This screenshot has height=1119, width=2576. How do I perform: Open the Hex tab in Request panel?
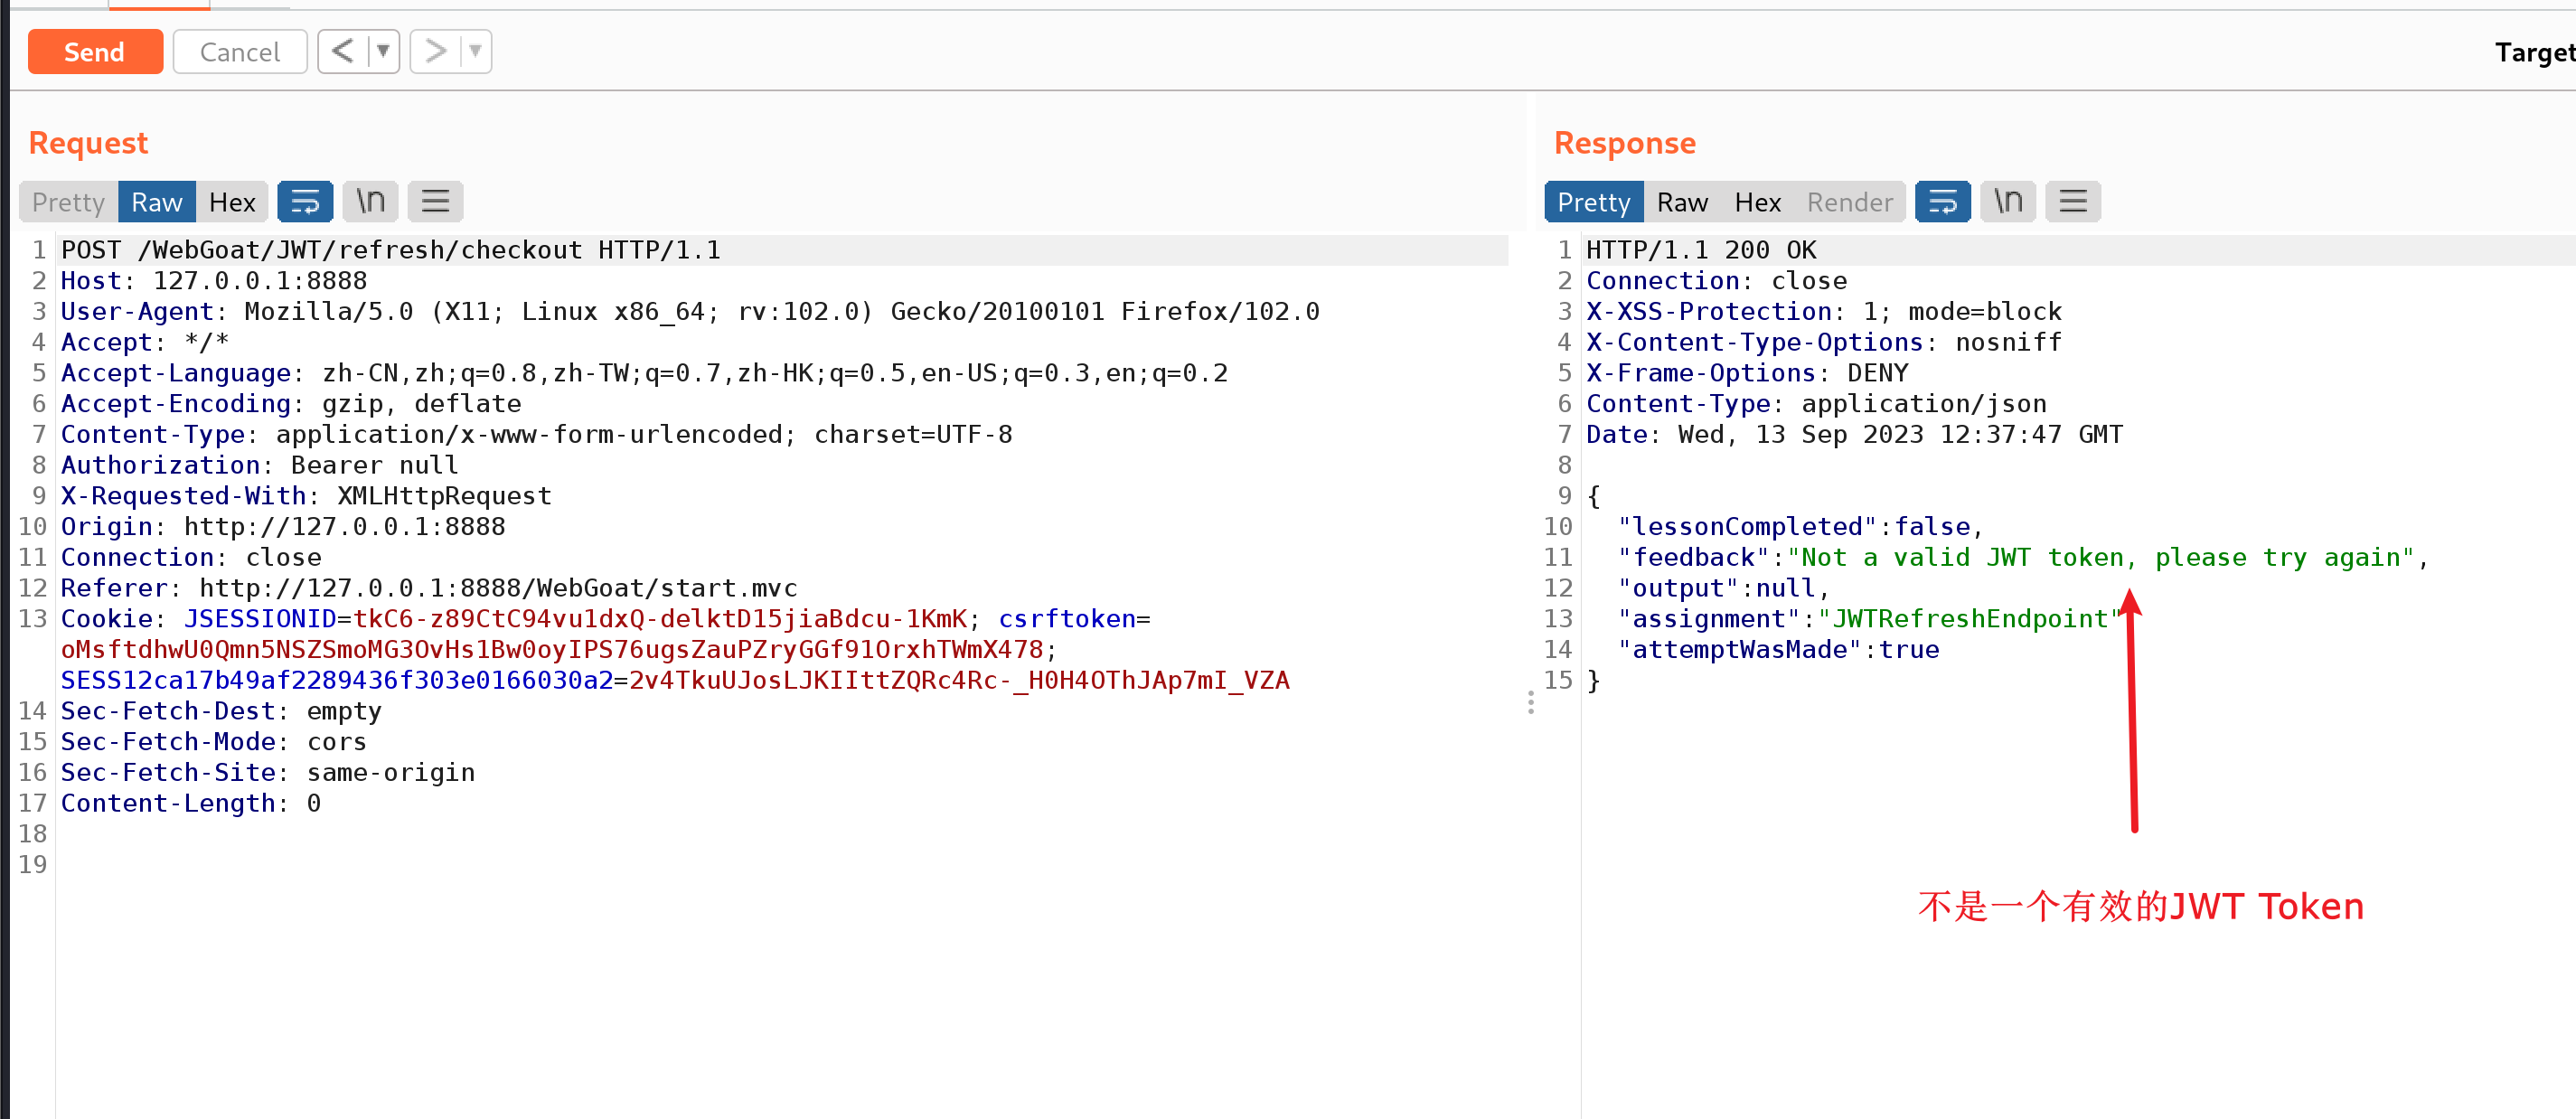(232, 202)
